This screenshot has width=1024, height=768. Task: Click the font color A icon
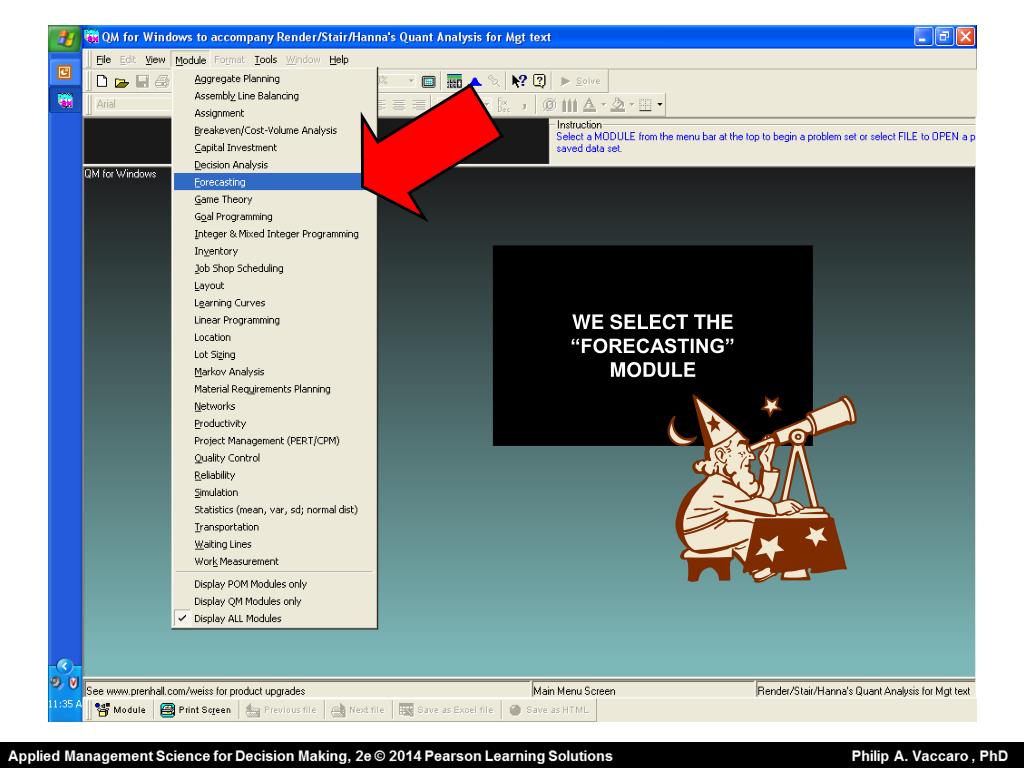coord(589,104)
